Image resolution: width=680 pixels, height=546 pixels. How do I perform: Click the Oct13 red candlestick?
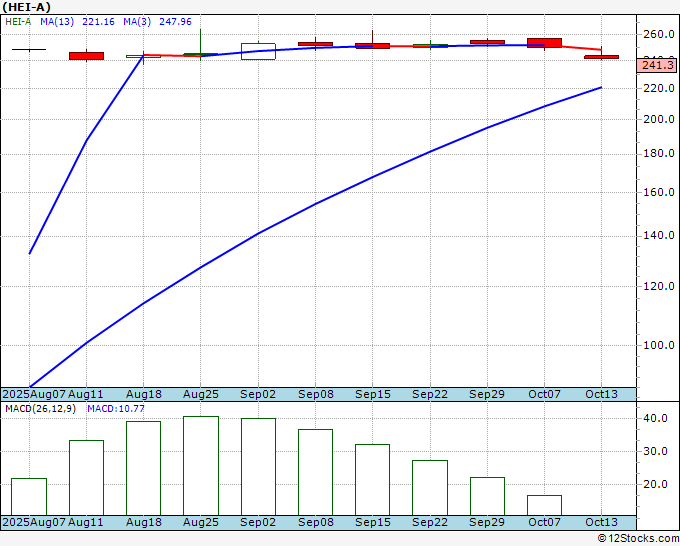click(x=601, y=57)
